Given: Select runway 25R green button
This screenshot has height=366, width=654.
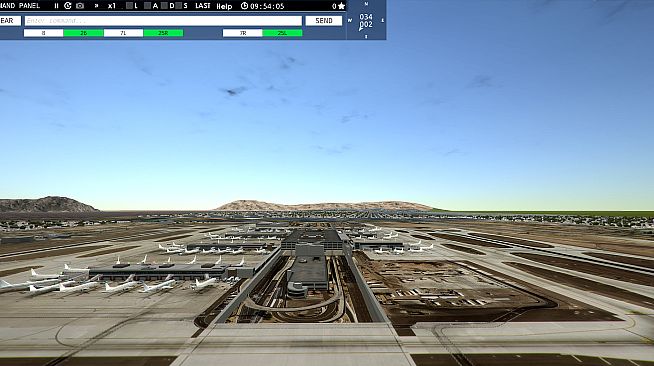Looking at the screenshot, I should 163,33.
